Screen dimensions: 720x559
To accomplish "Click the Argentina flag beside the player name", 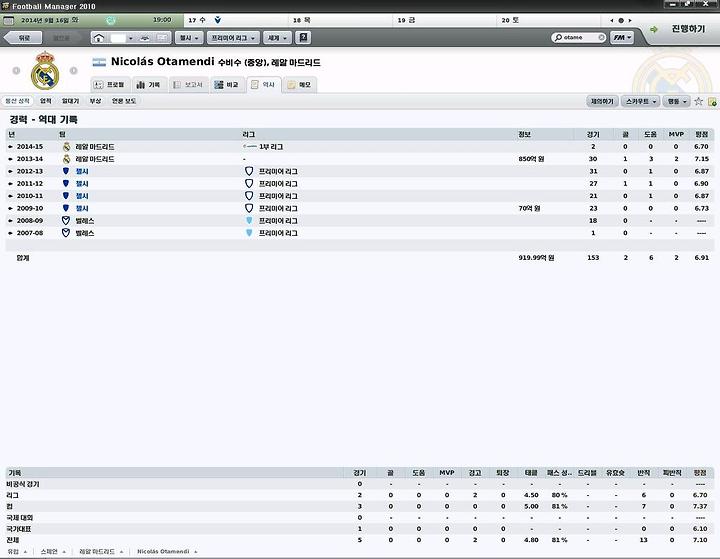I will tap(99, 62).
